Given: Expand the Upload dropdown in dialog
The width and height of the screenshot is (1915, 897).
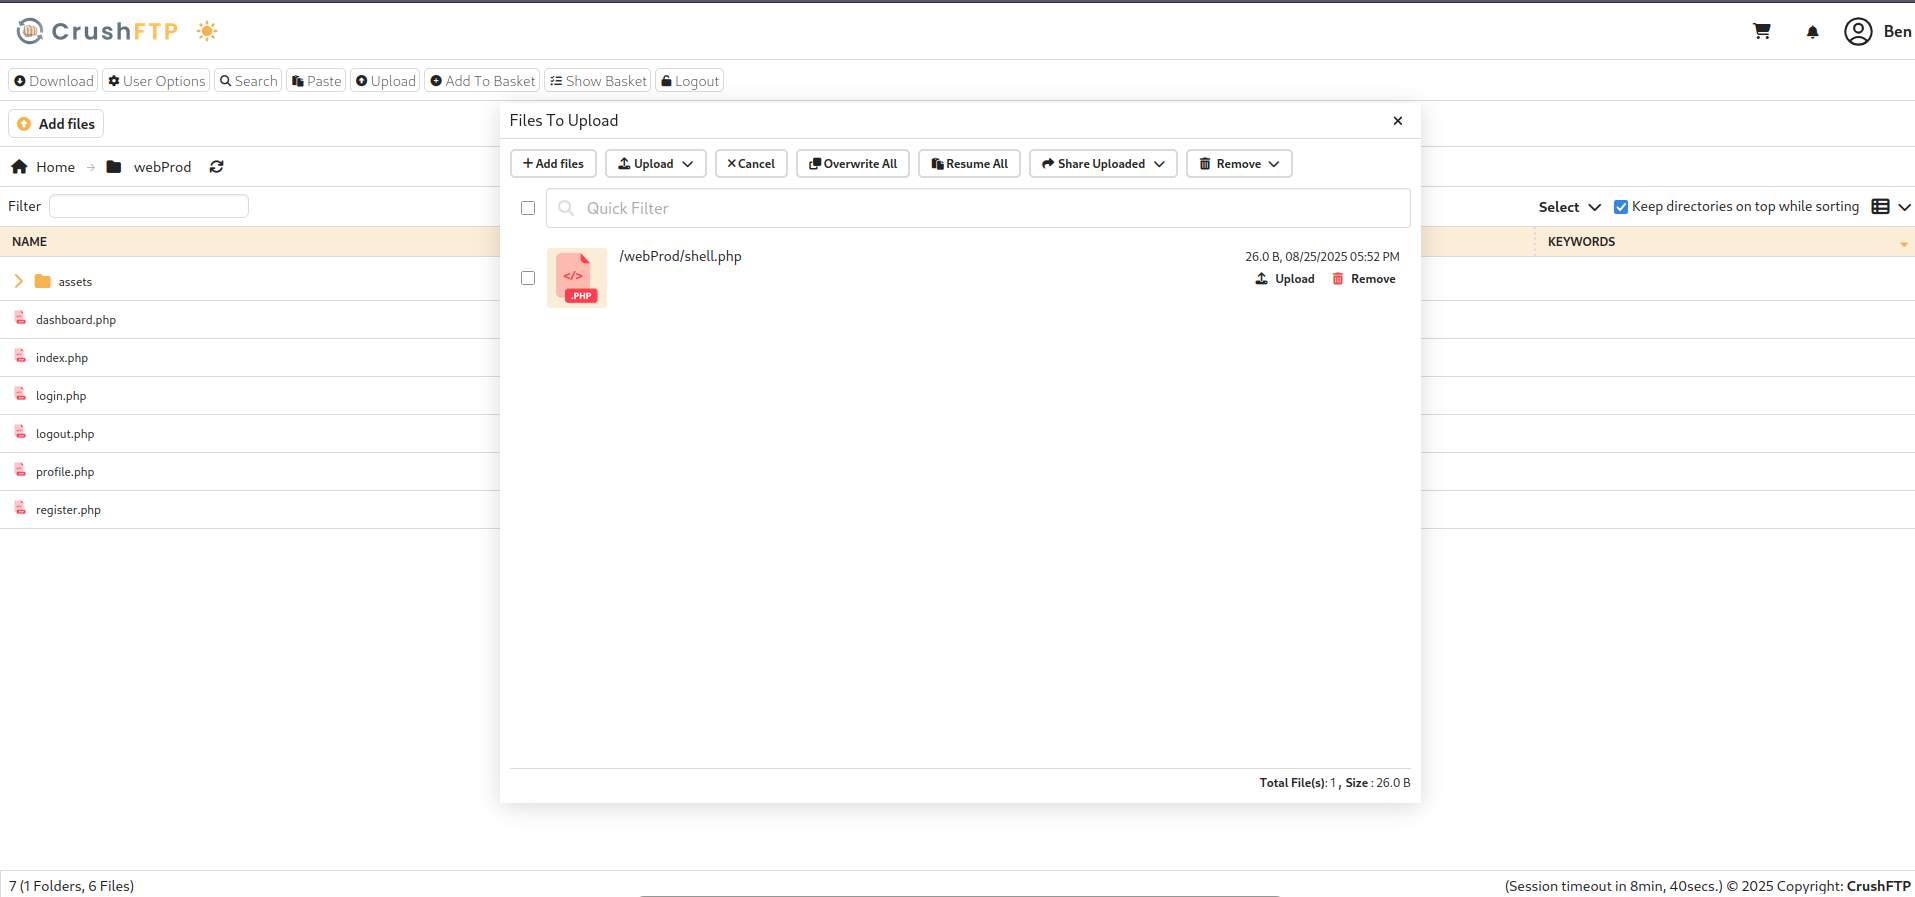Looking at the screenshot, I should click(655, 164).
